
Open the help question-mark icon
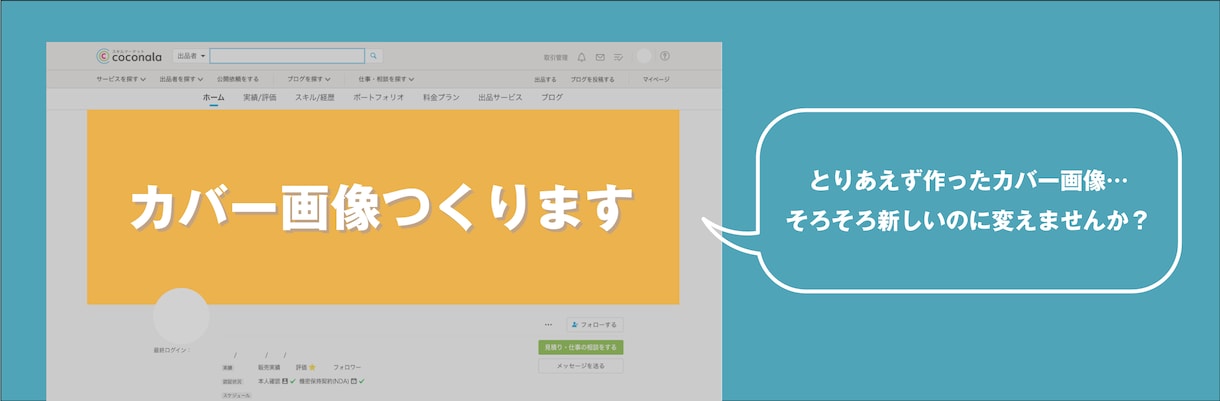(x=665, y=57)
